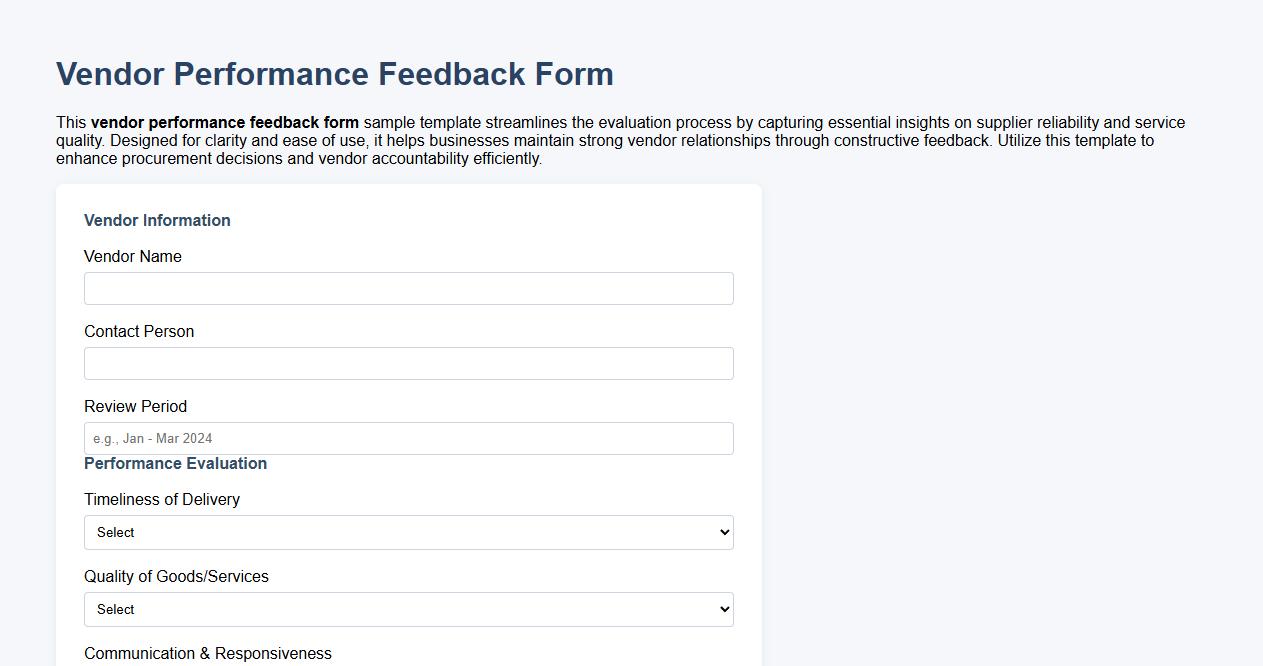Click the chevron on the Timeliness dropdown
The height and width of the screenshot is (666, 1263).
coord(723,532)
